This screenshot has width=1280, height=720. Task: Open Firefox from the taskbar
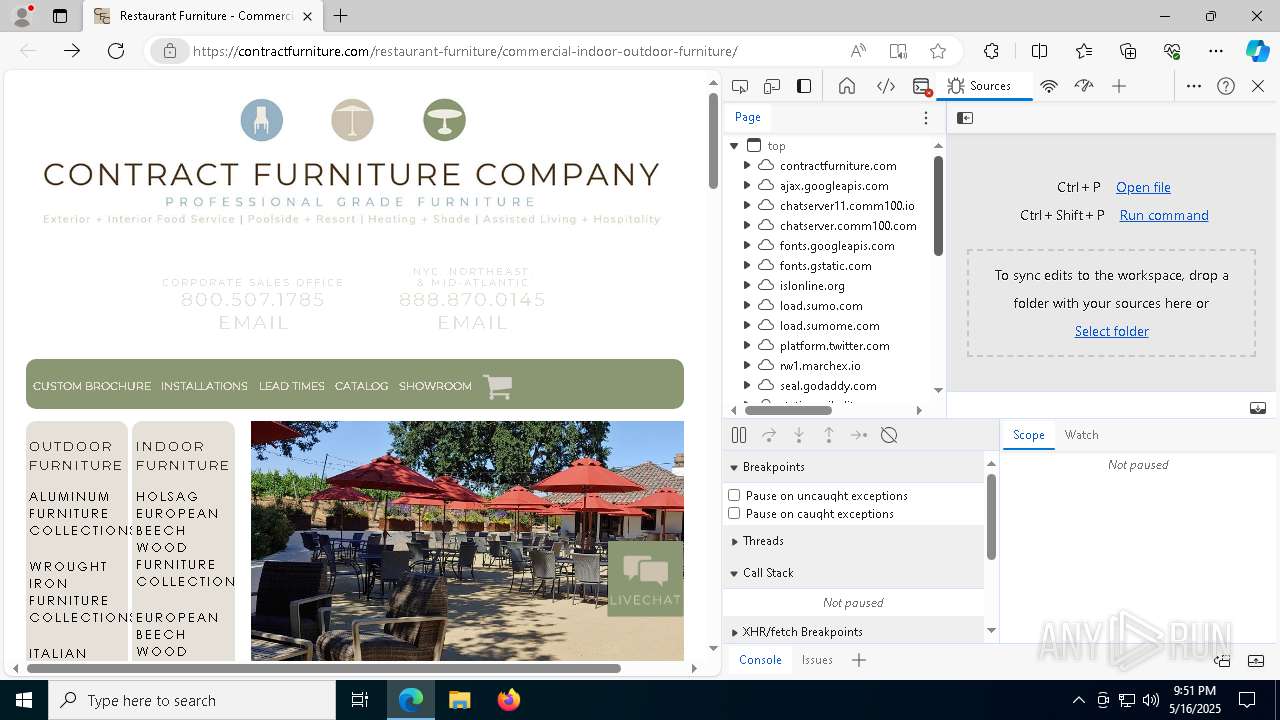[508, 700]
